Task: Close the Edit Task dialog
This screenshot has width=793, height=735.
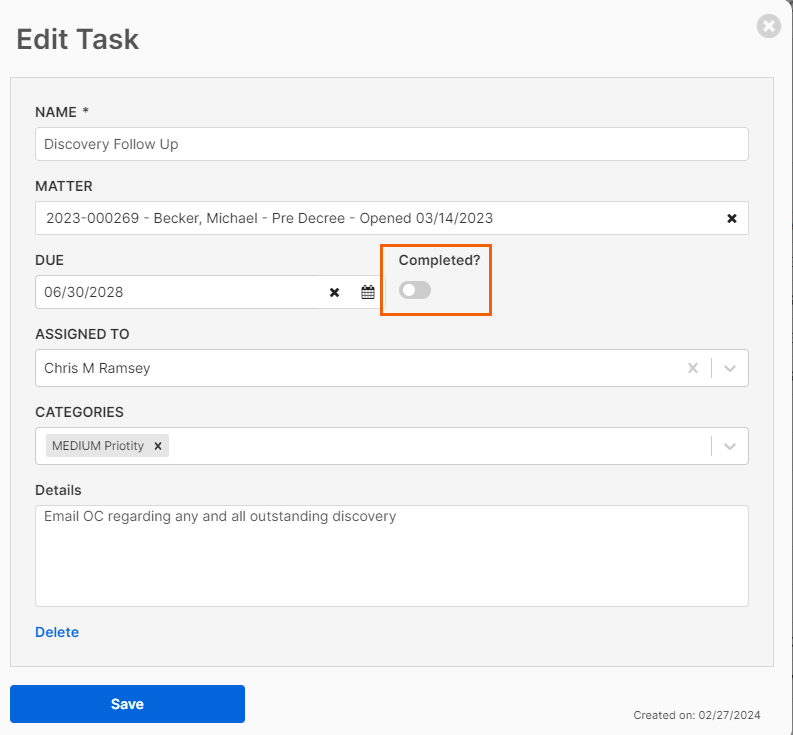Action: 768,26
